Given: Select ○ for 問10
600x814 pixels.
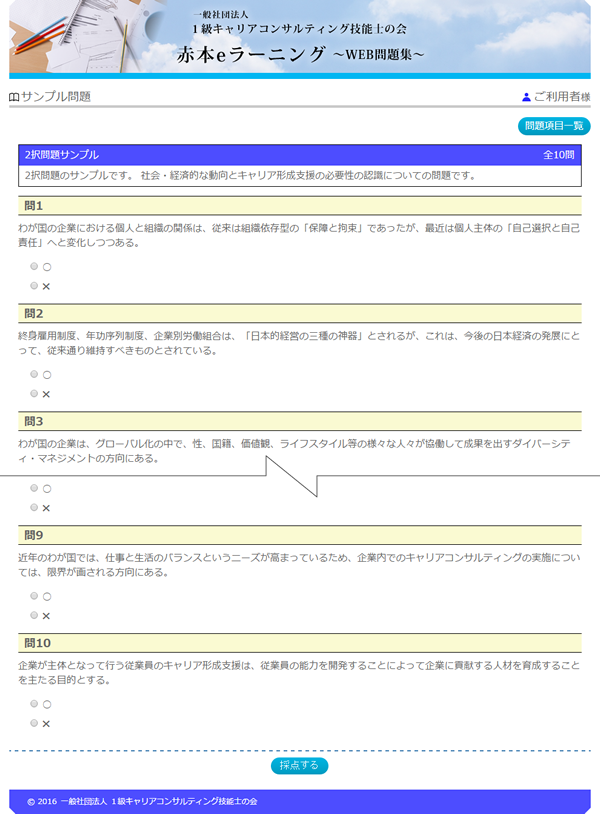Looking at the screenshot, I should [x=34, y=703].
